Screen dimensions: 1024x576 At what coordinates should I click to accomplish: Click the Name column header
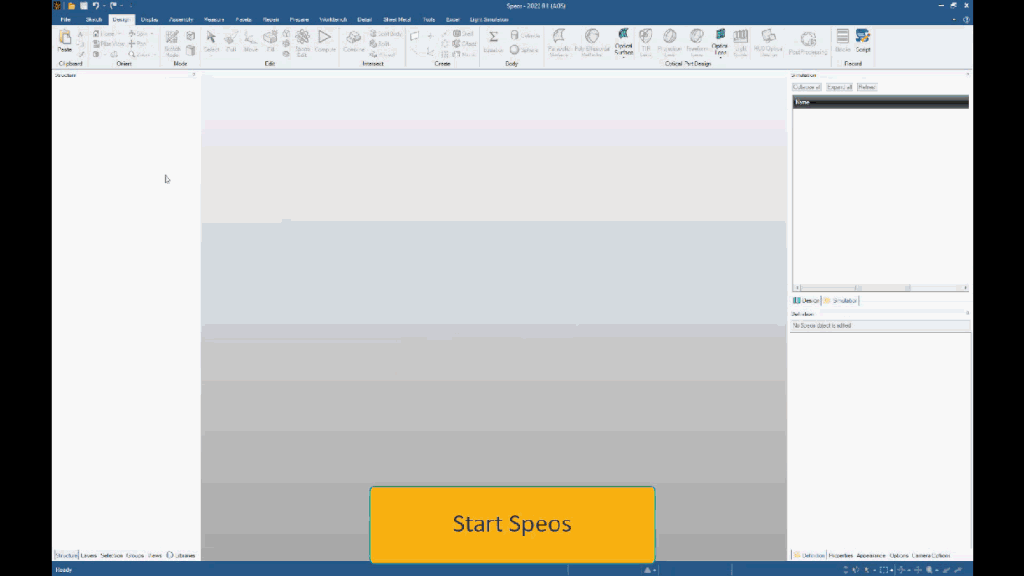pos(880,102)
